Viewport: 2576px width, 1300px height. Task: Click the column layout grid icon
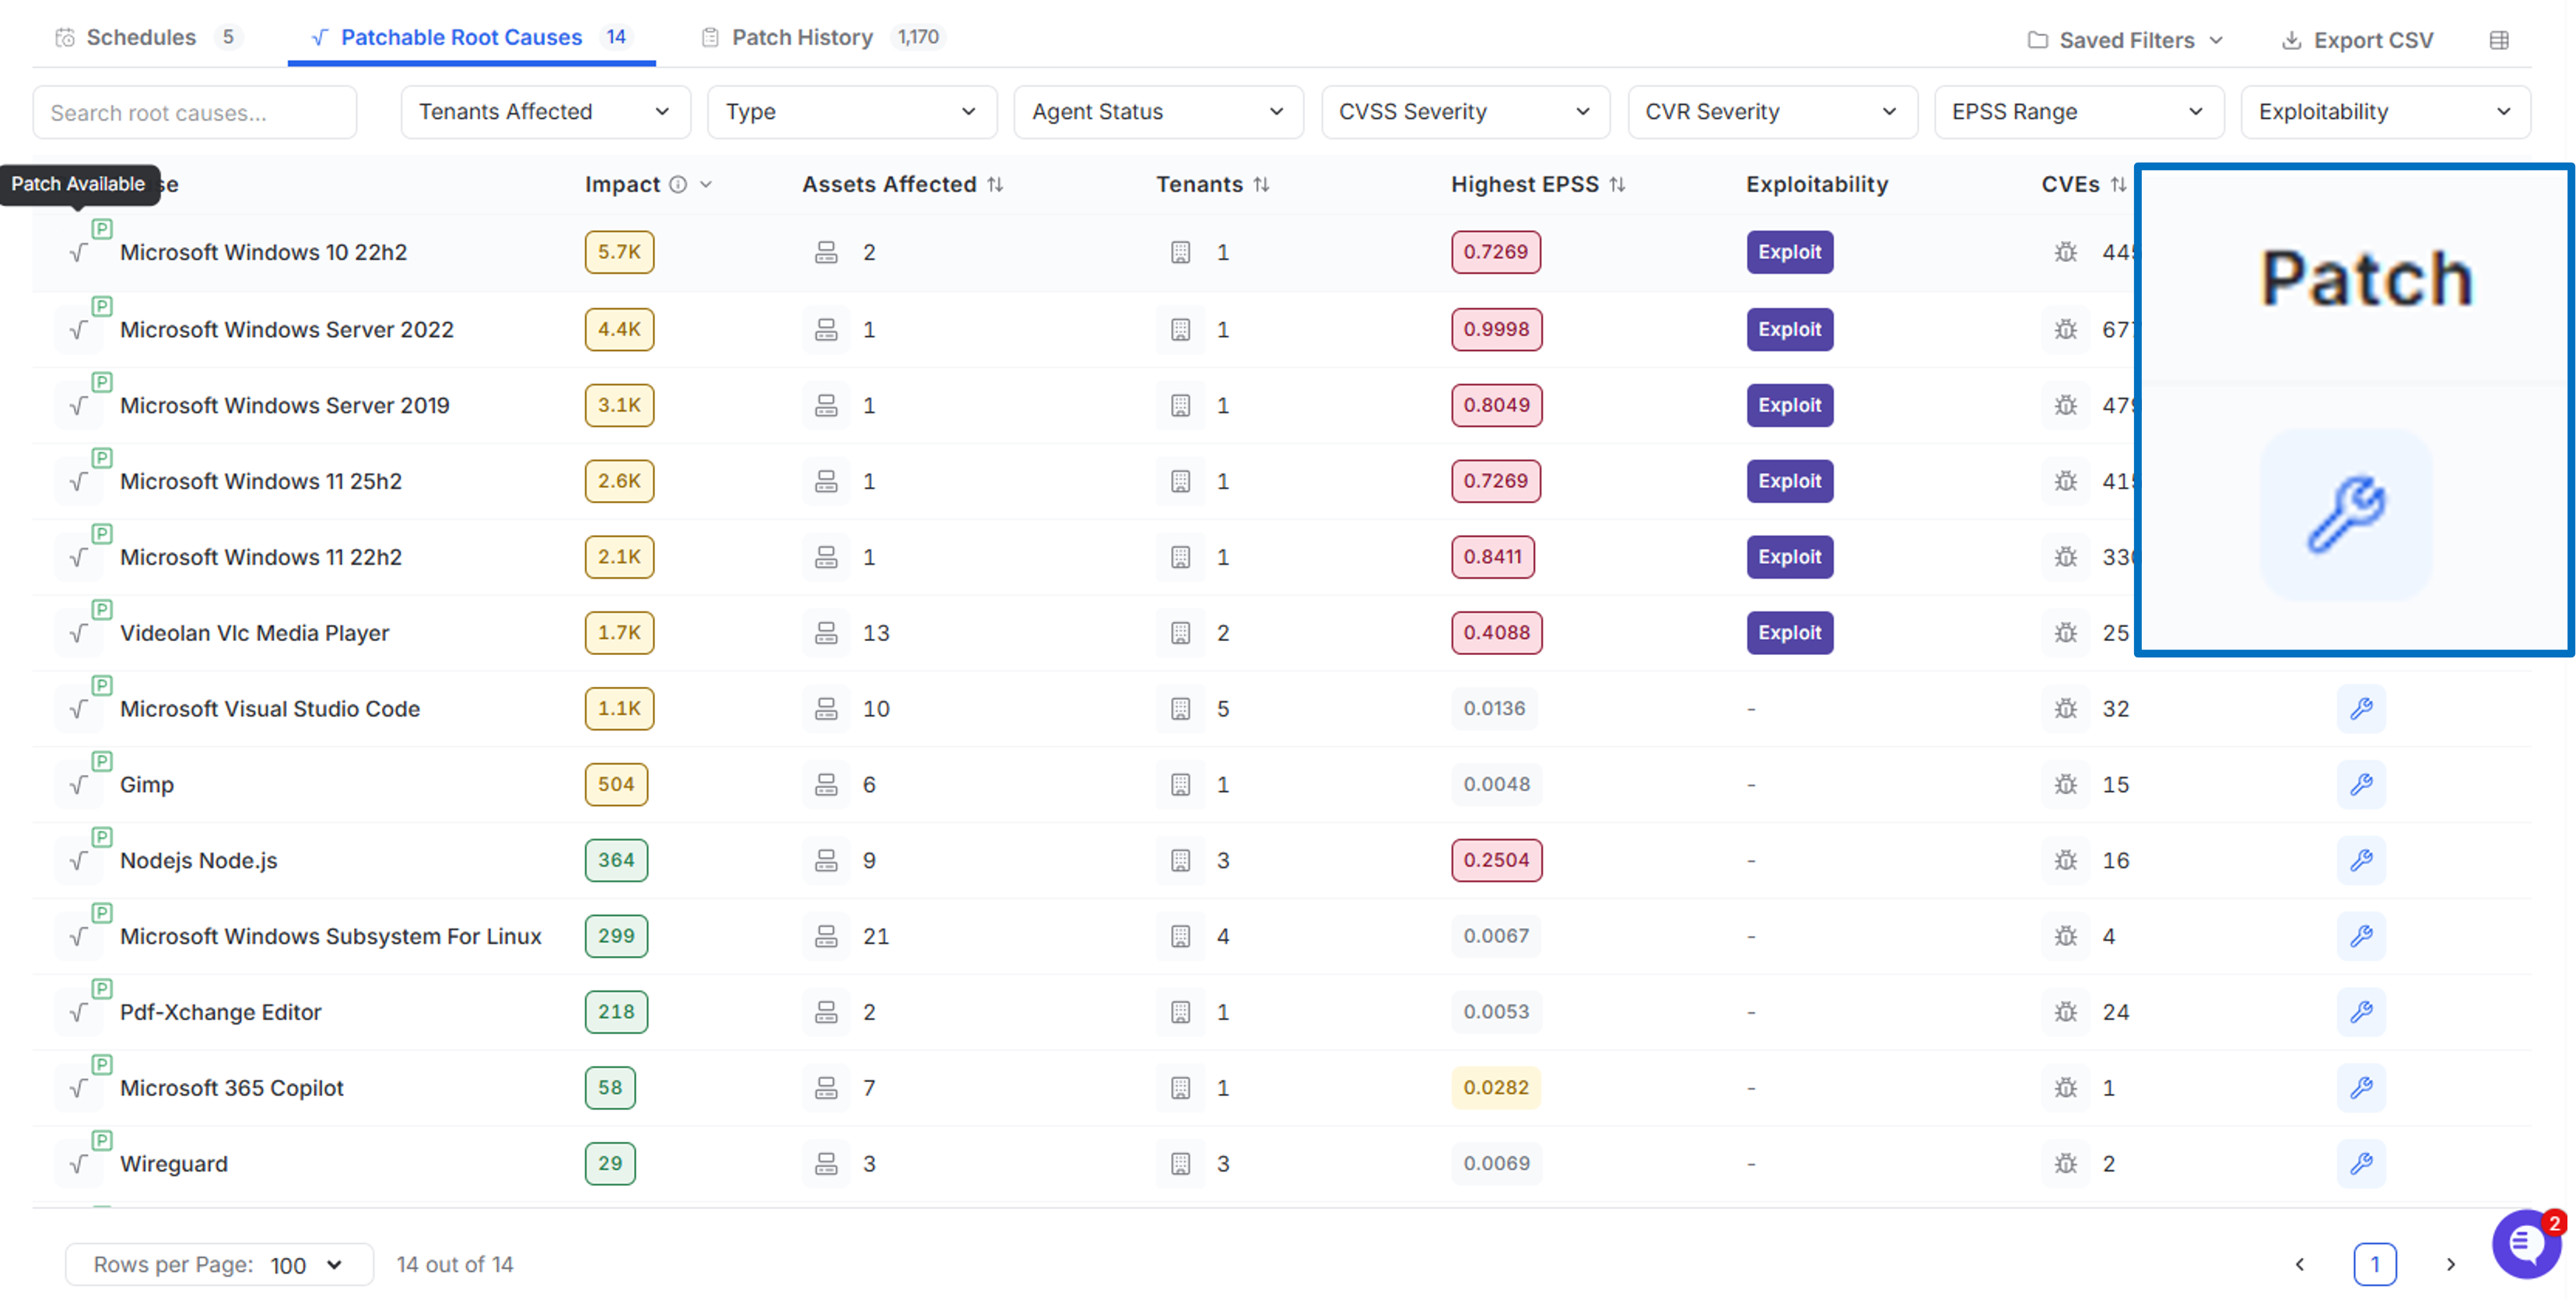pyautogui.click(x=2499, y=40)
